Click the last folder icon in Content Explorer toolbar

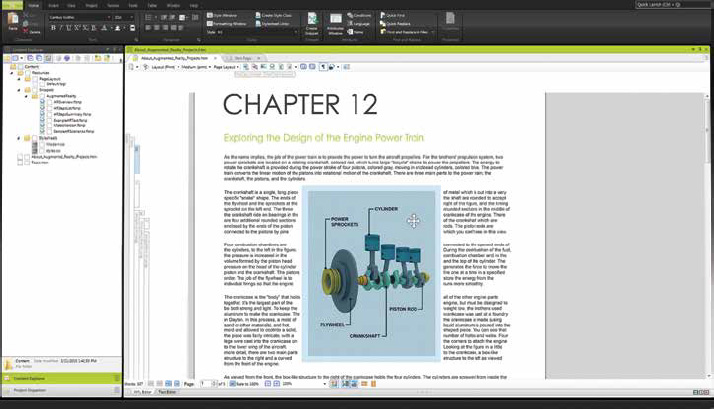tap(107, 58)
